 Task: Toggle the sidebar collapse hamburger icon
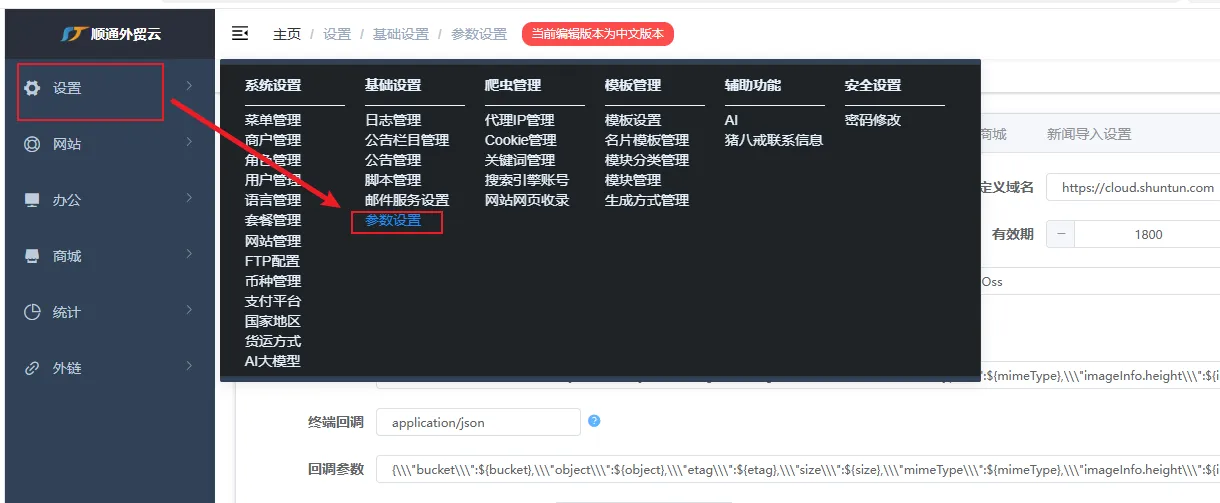(x=240, y=34)
